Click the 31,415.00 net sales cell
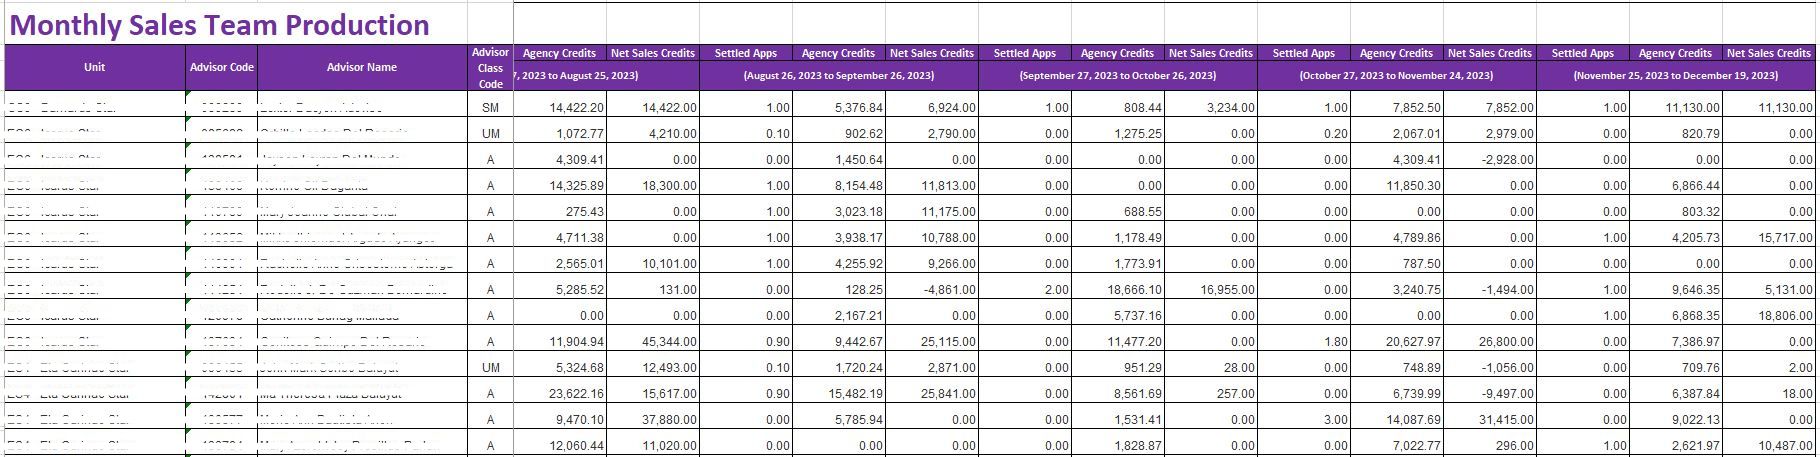1820x457 pixels. pos(1492,420)
